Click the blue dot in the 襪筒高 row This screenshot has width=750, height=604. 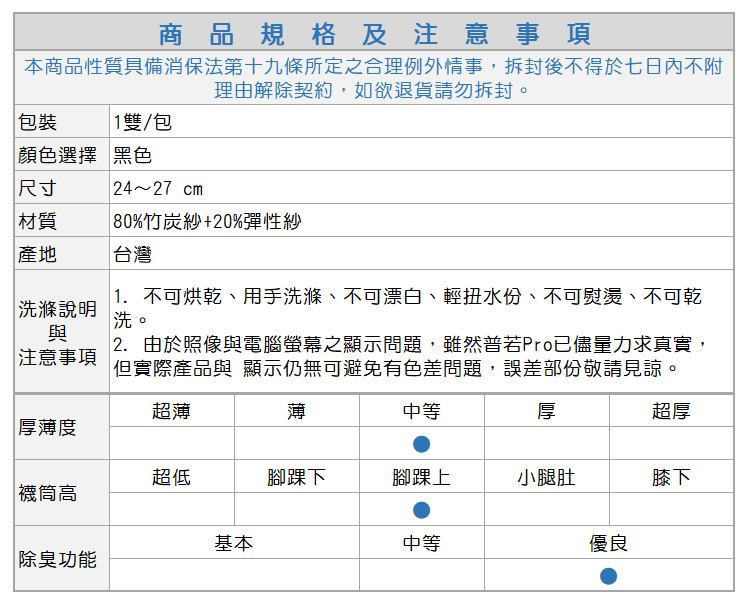(421, 510)
